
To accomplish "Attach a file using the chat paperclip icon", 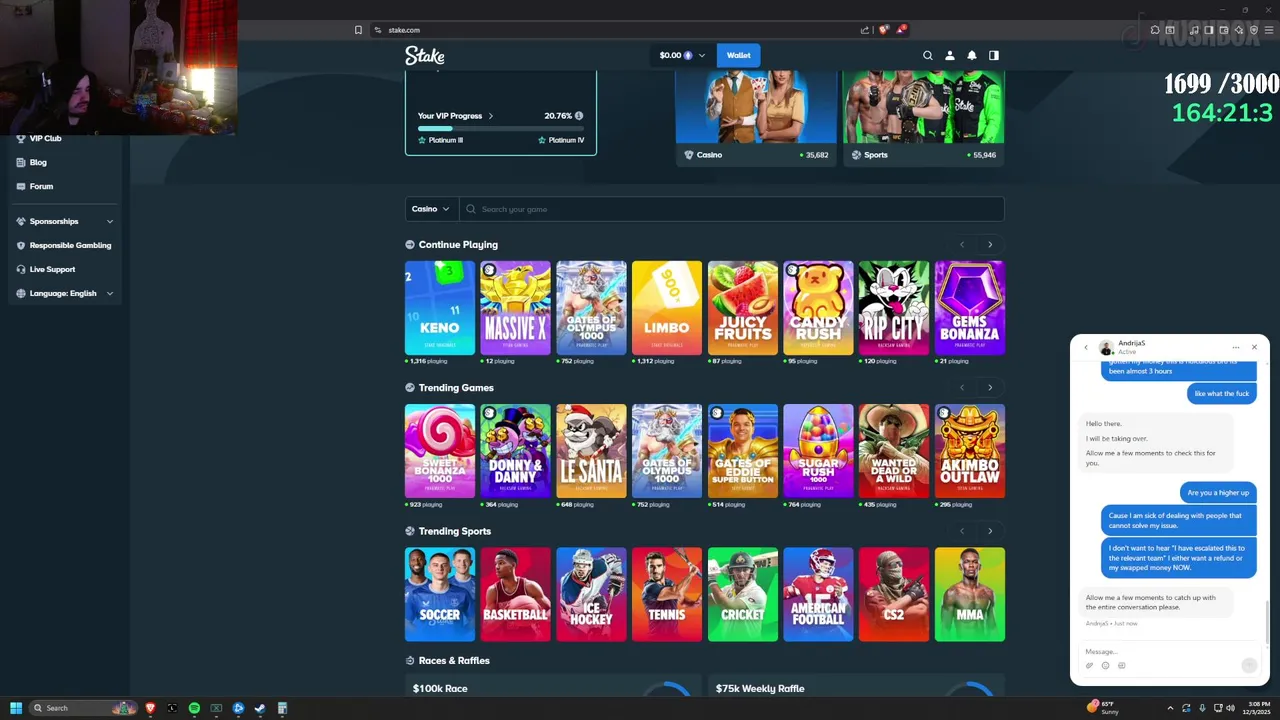I will 1090,666.
